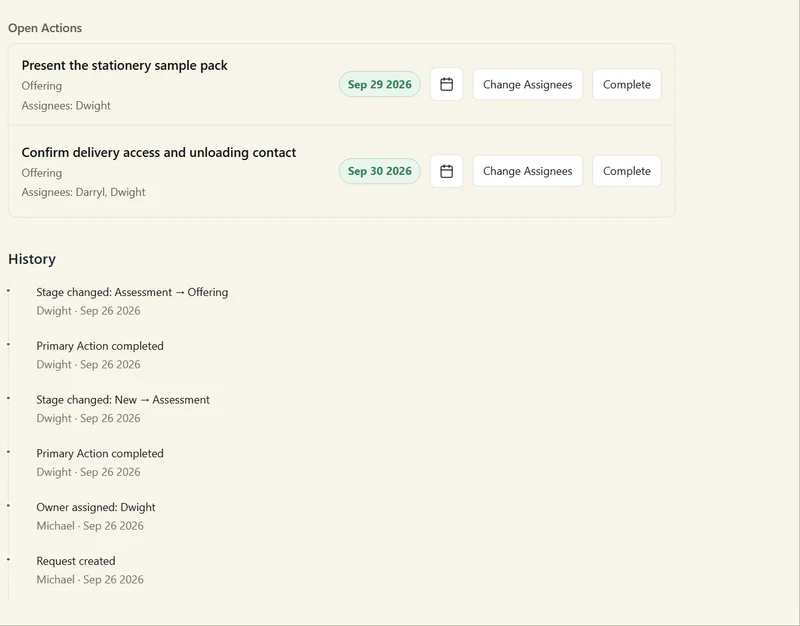Viewport: 800px width, 626px height.
Task: Select 'Owner assigned: Dwight' history entry
Action: 95,507
